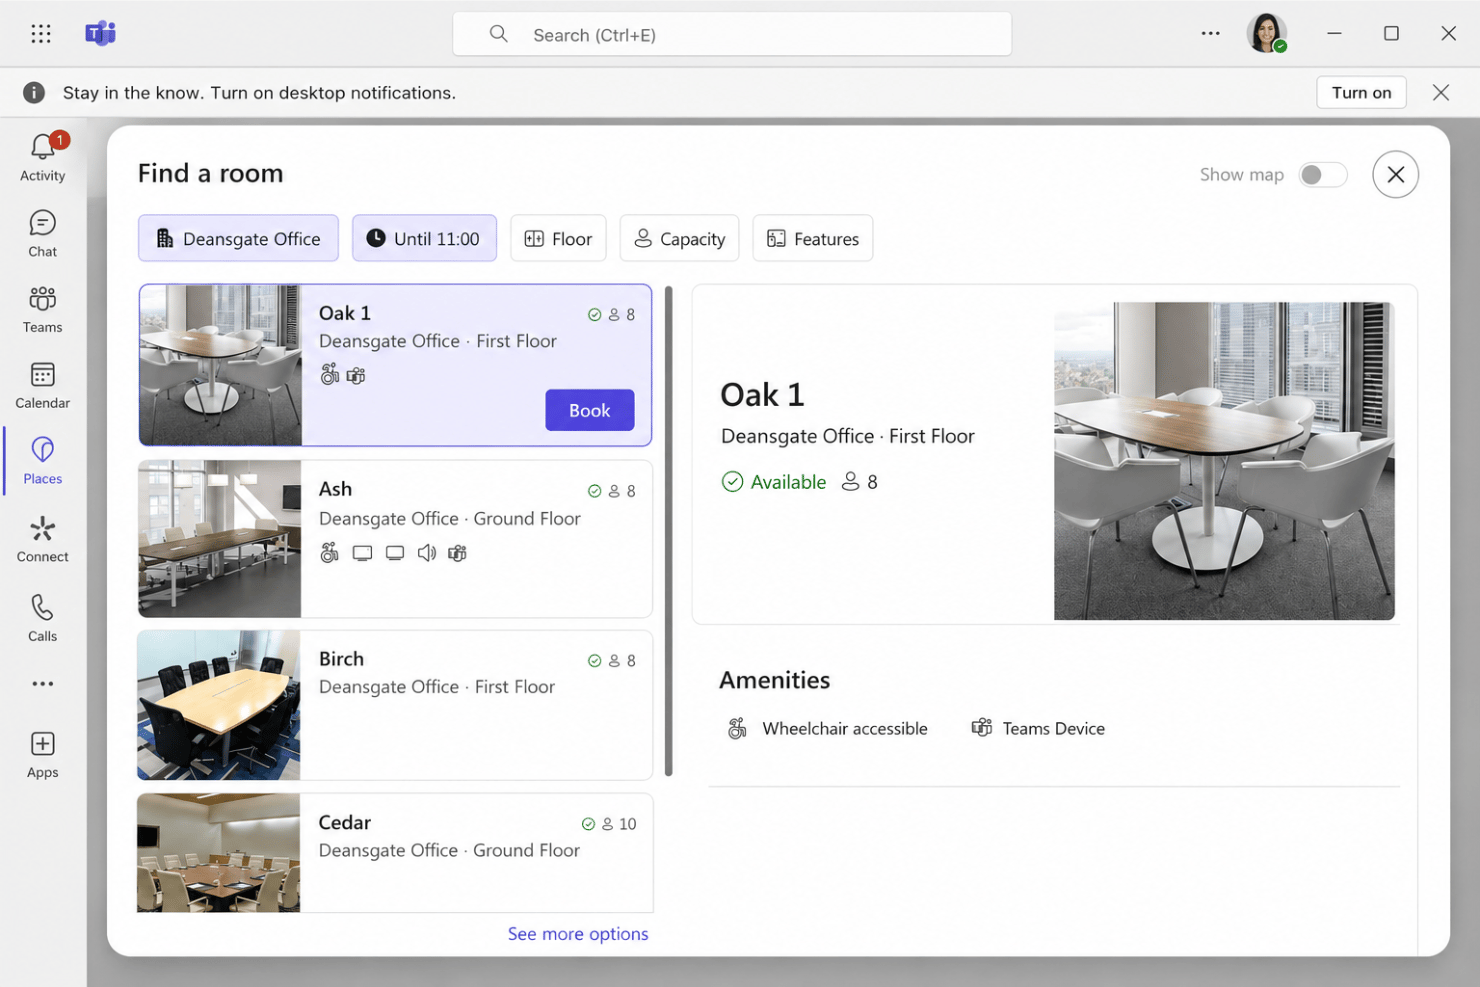1480x987 pixels.
Task: Show more apps ellipsis in sidebar
Action: point(42,684)
